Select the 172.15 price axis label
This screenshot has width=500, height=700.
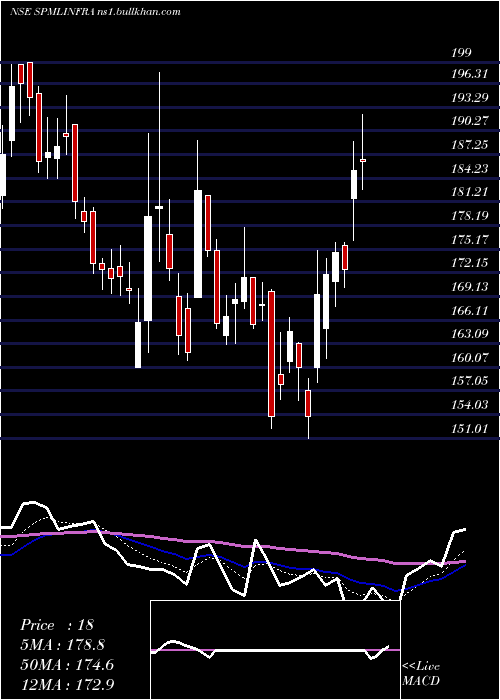click(470, 263)
